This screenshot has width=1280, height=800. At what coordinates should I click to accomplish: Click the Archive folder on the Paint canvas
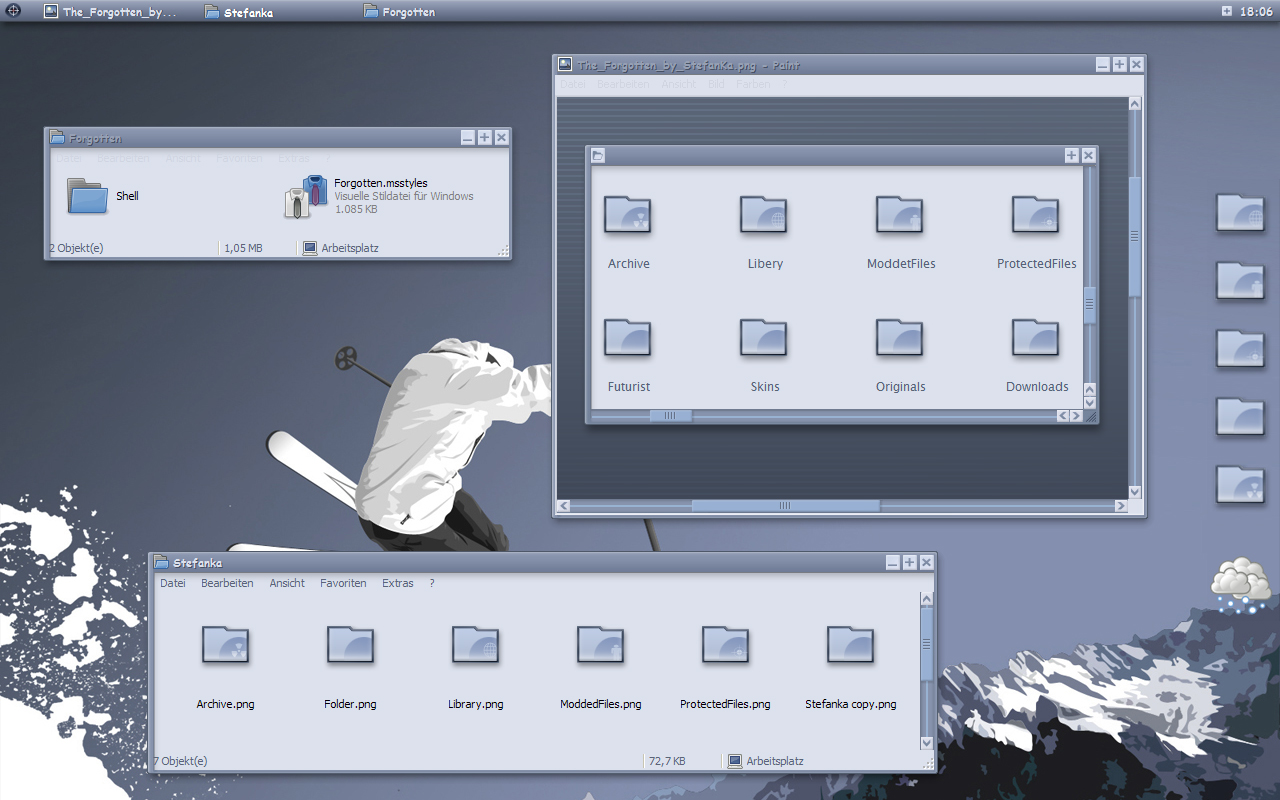pos(628,215)
